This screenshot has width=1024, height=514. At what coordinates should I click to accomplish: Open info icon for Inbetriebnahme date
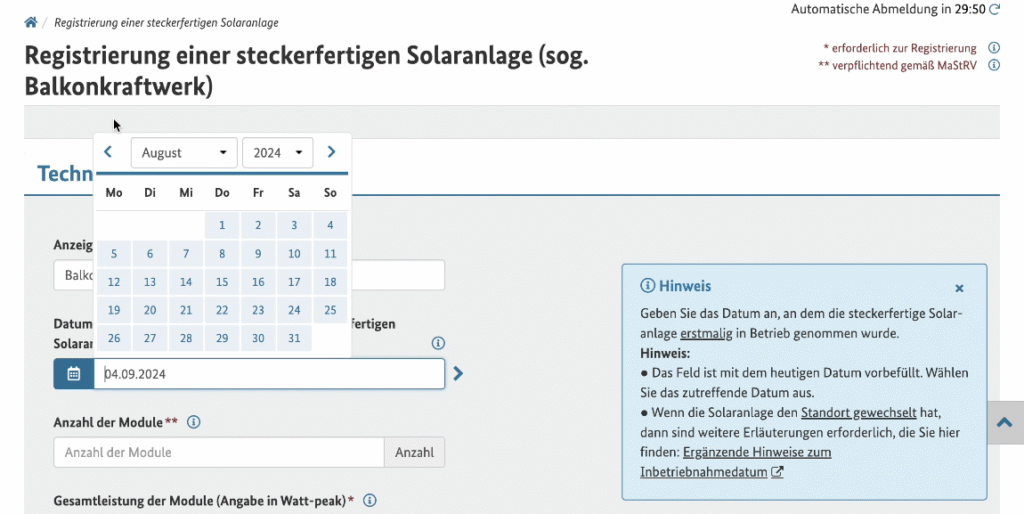pyautogui.click(x=438, y=343)
